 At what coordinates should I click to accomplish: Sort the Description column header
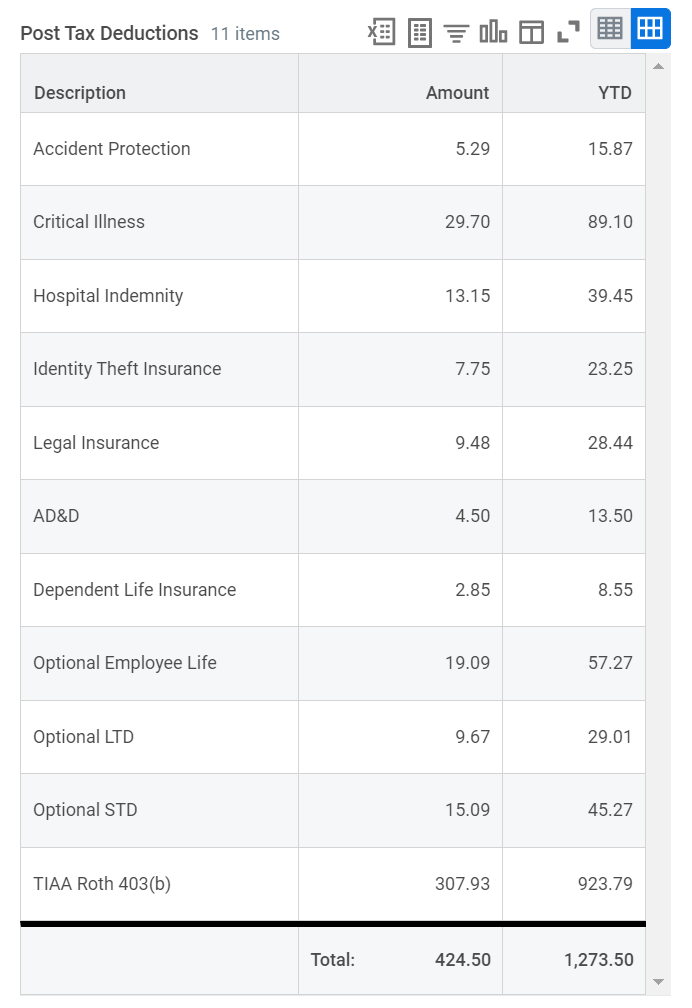80,92
